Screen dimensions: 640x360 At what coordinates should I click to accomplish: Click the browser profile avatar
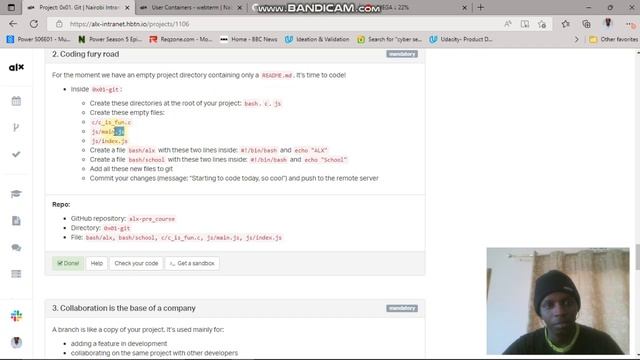click(608, 24)
